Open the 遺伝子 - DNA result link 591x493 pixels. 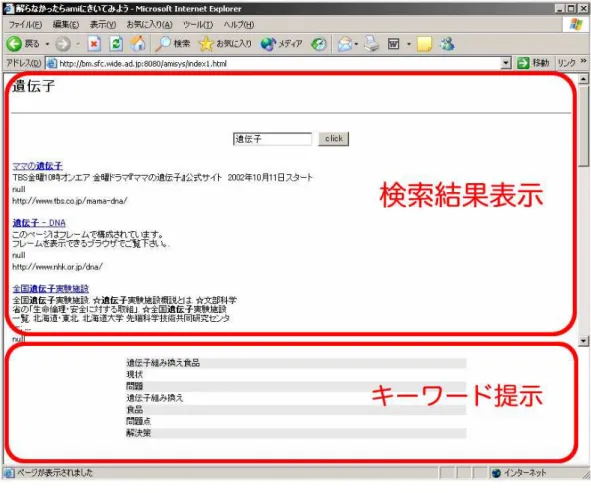point(39,223)
